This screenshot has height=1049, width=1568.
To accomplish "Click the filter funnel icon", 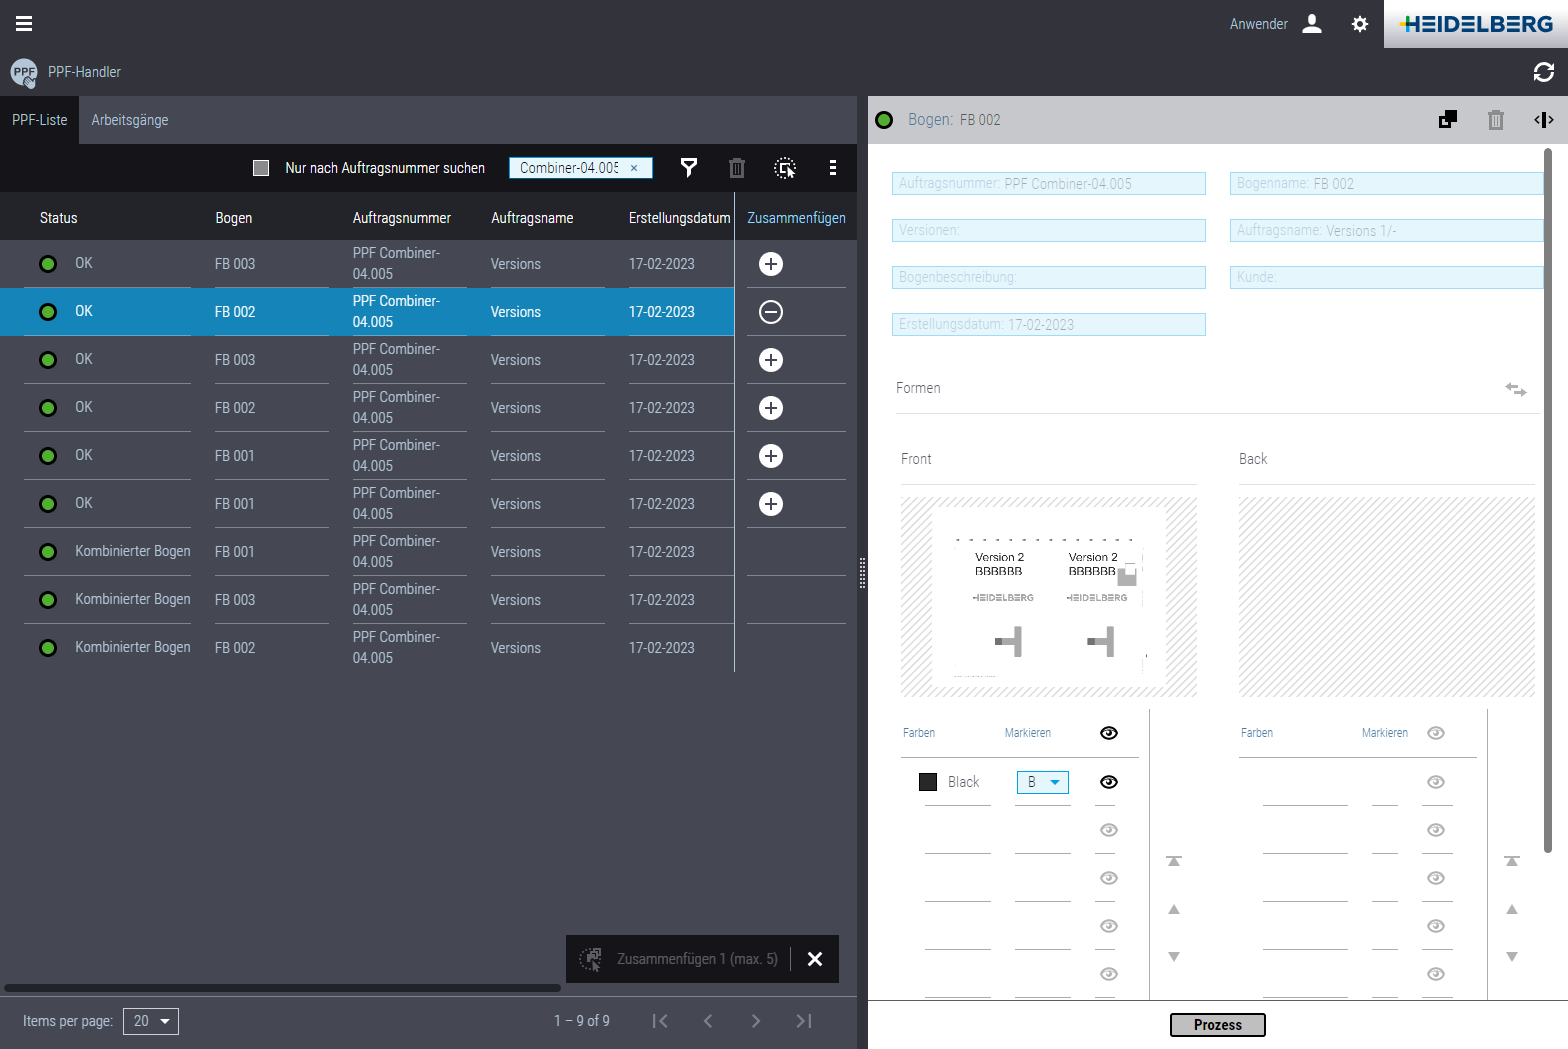I will (689, 168).
